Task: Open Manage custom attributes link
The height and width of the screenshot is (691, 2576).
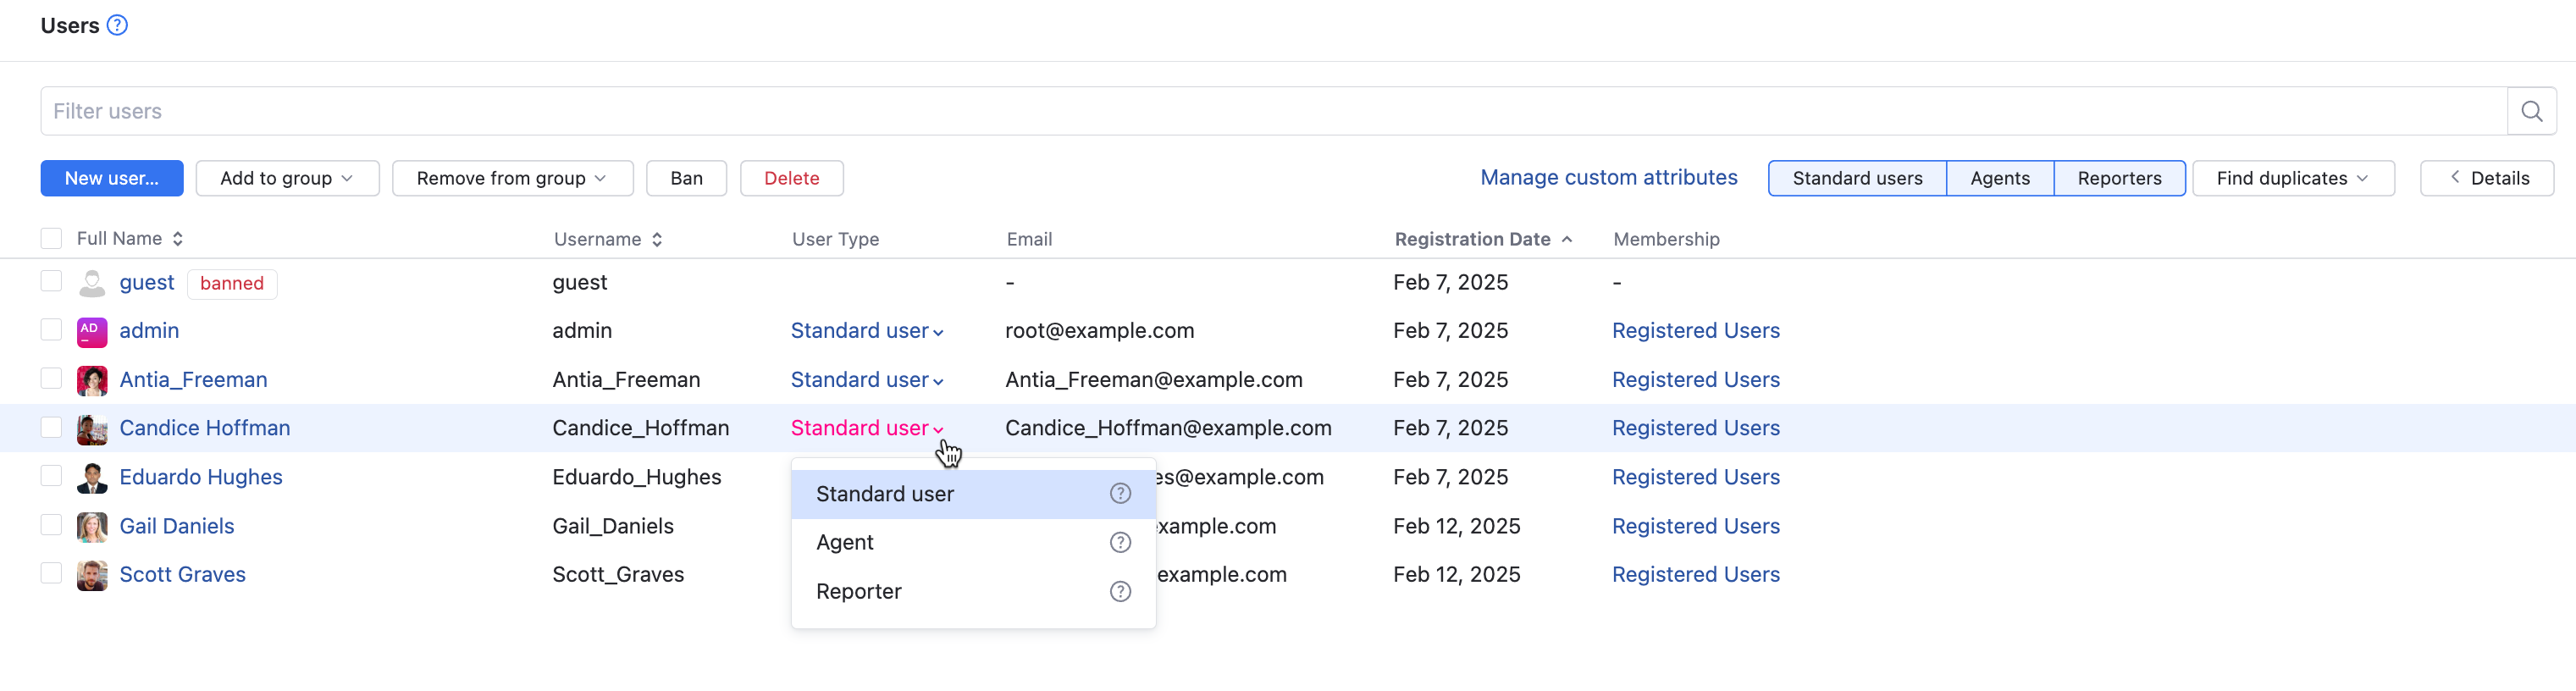Action: pos(1608,177)
